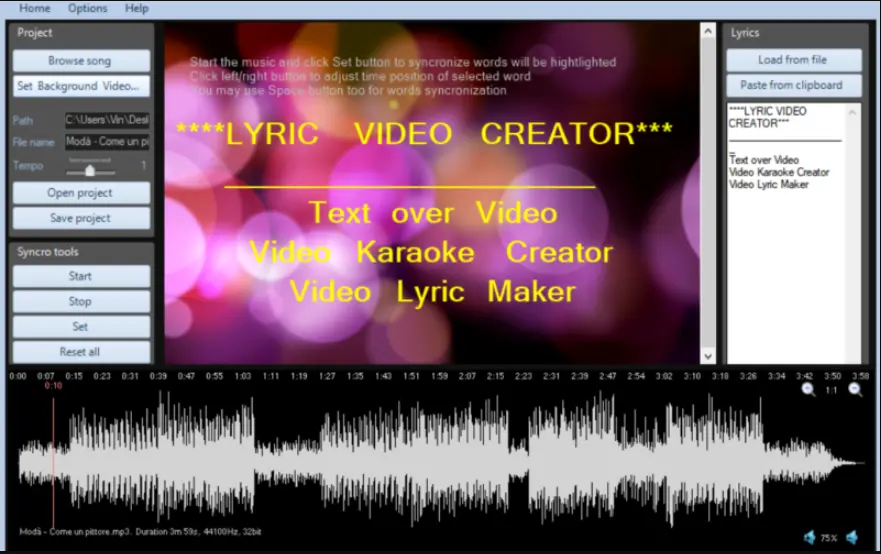Click the word 'LYRIC' in the preview title
The height and width of the screenshot is (554, 881).
272,134
